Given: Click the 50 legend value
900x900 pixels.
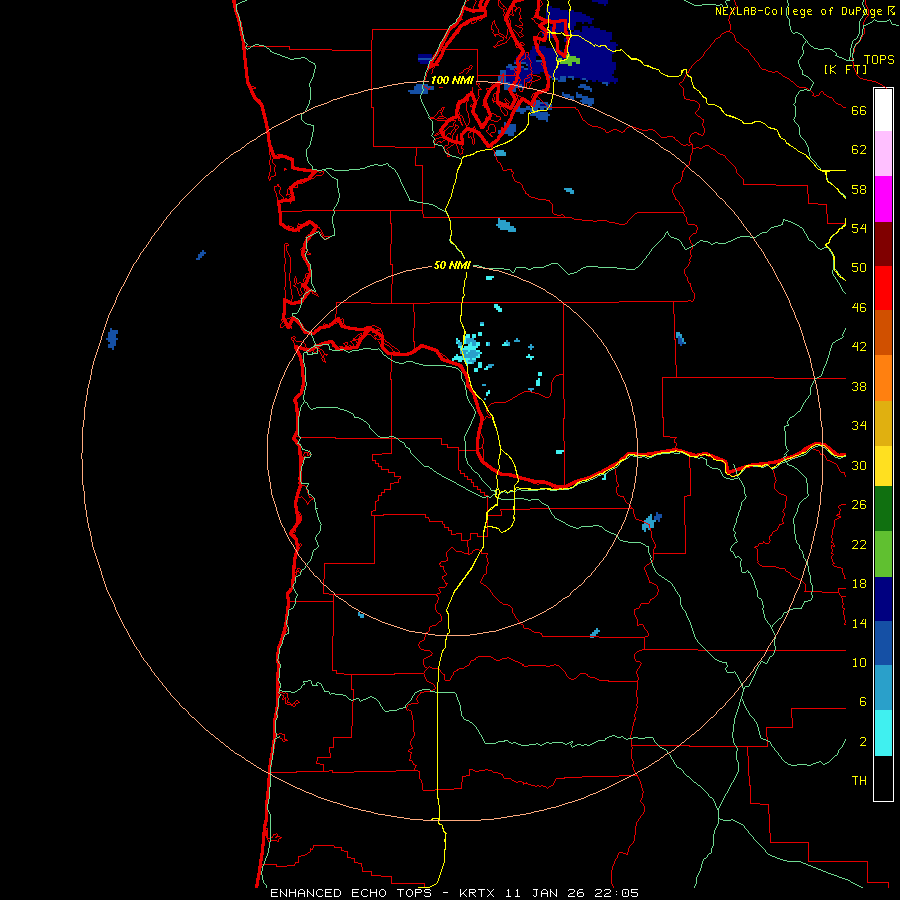Looking at the screenshot, I should (859, 268).
